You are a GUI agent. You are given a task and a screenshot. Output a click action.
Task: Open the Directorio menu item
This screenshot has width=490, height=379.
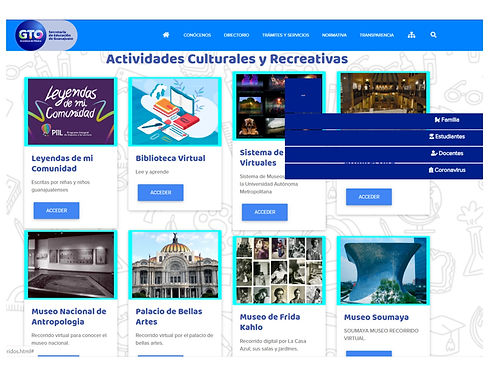[236, 35]
